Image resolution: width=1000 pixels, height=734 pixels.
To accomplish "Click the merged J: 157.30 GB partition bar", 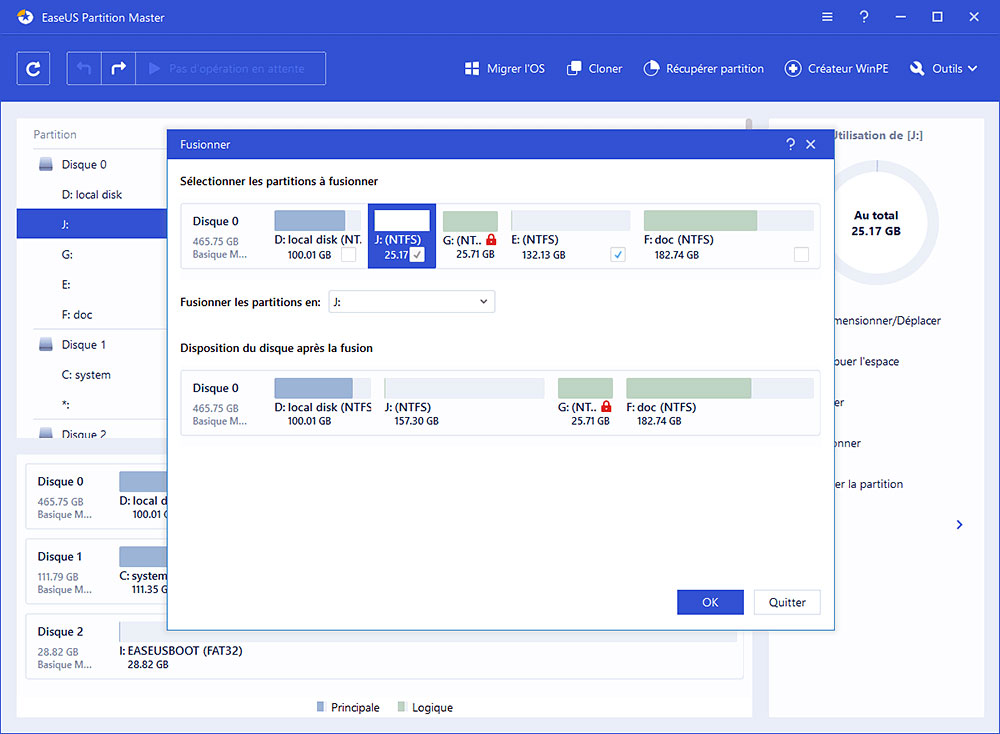I will tap(464, 388).
